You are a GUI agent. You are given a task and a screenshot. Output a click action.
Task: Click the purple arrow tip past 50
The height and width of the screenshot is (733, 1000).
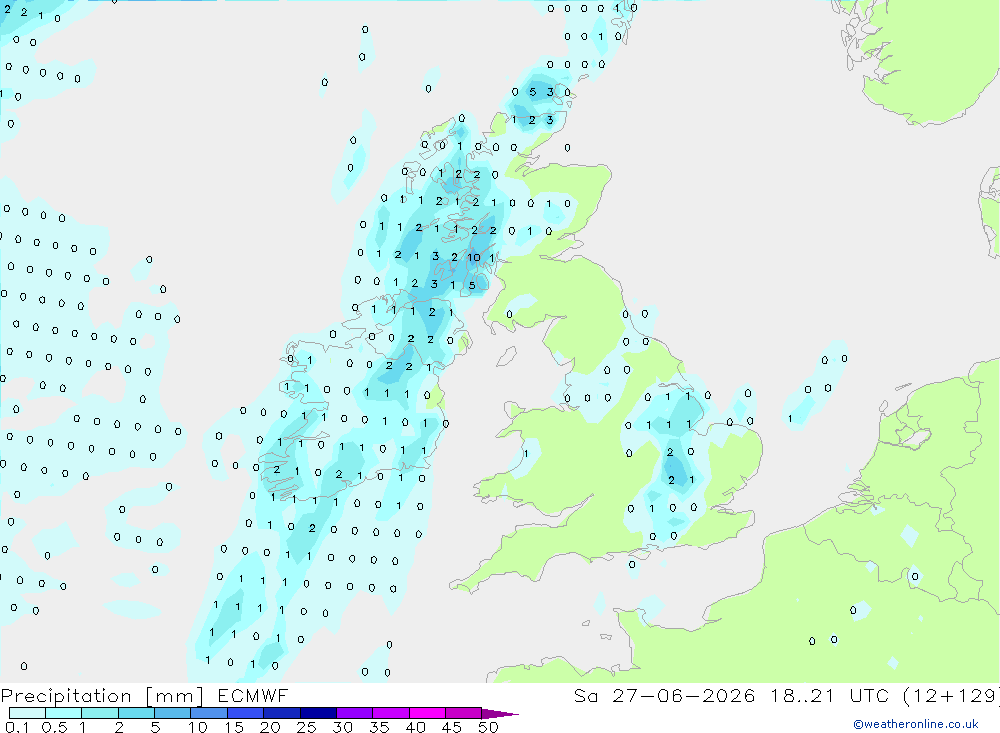pos(500,714)
